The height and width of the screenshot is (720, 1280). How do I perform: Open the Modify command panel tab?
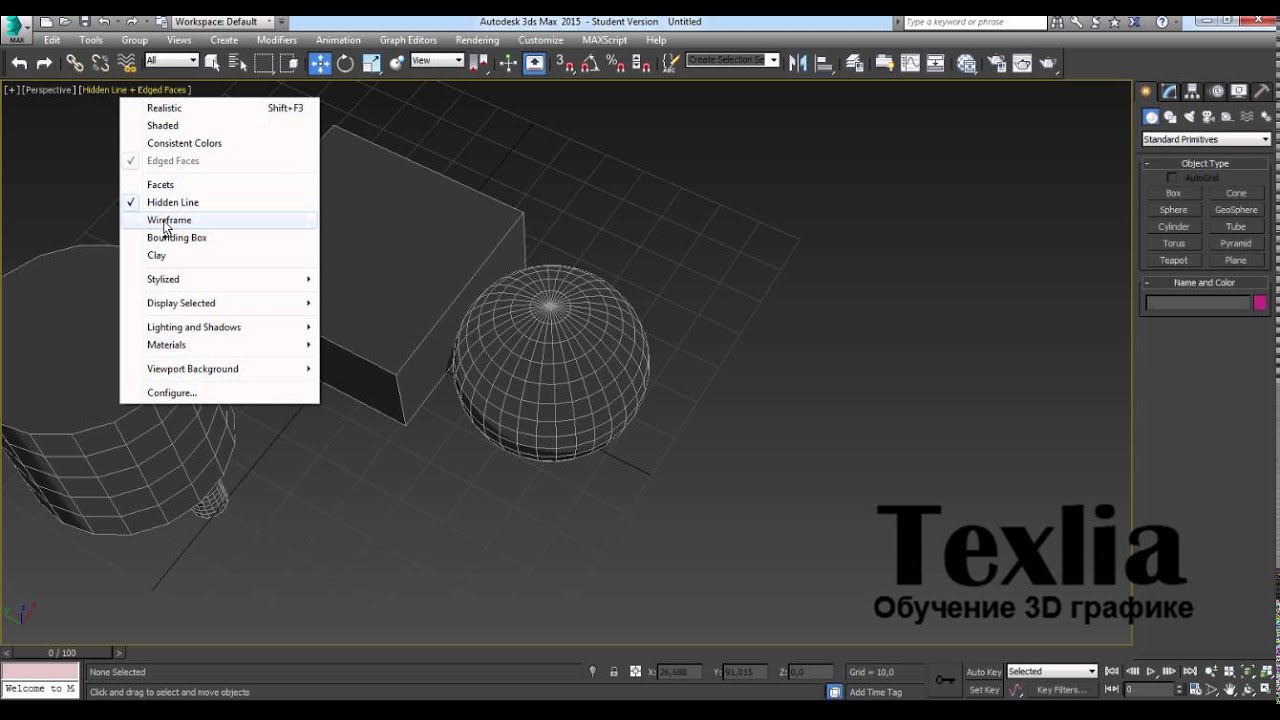point(1169,91)
